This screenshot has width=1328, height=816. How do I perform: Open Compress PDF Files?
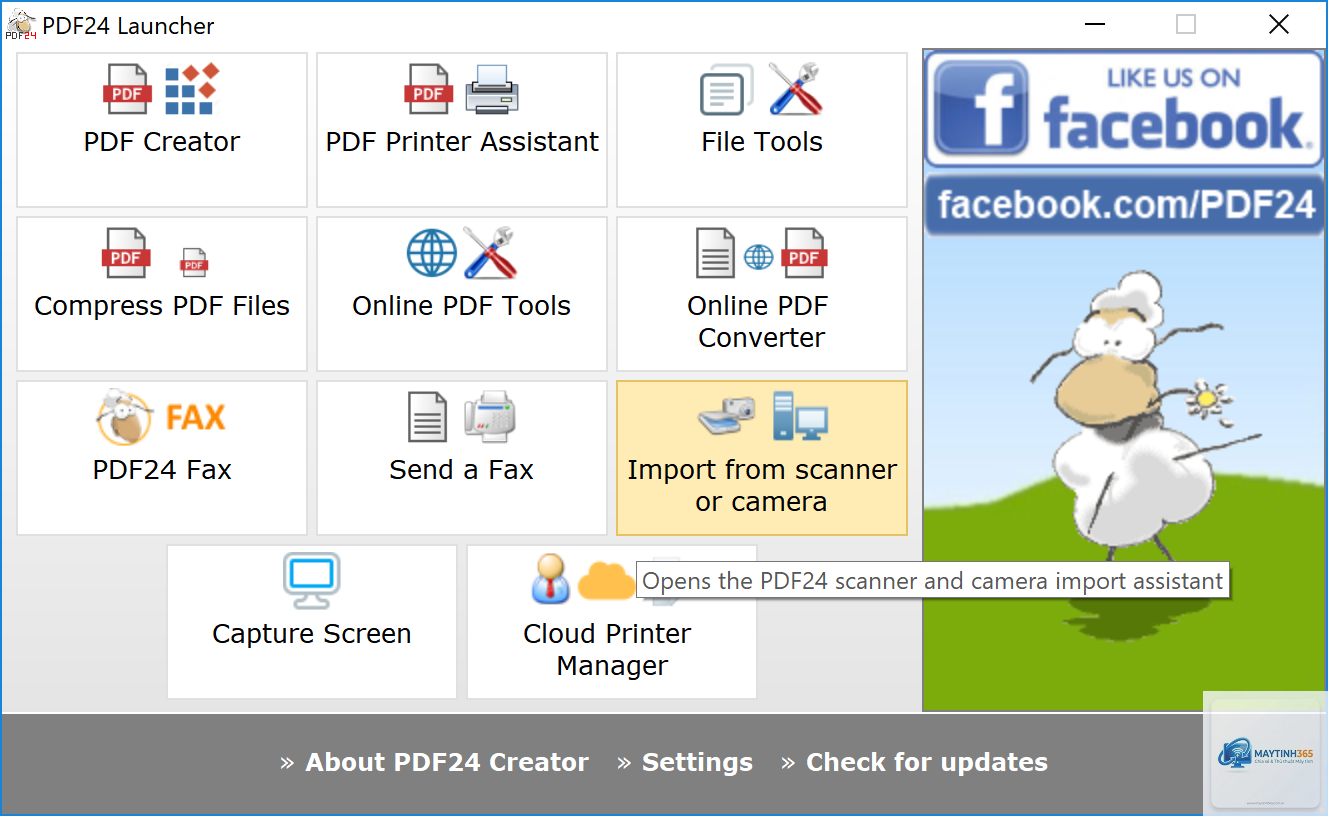point(162,294)
